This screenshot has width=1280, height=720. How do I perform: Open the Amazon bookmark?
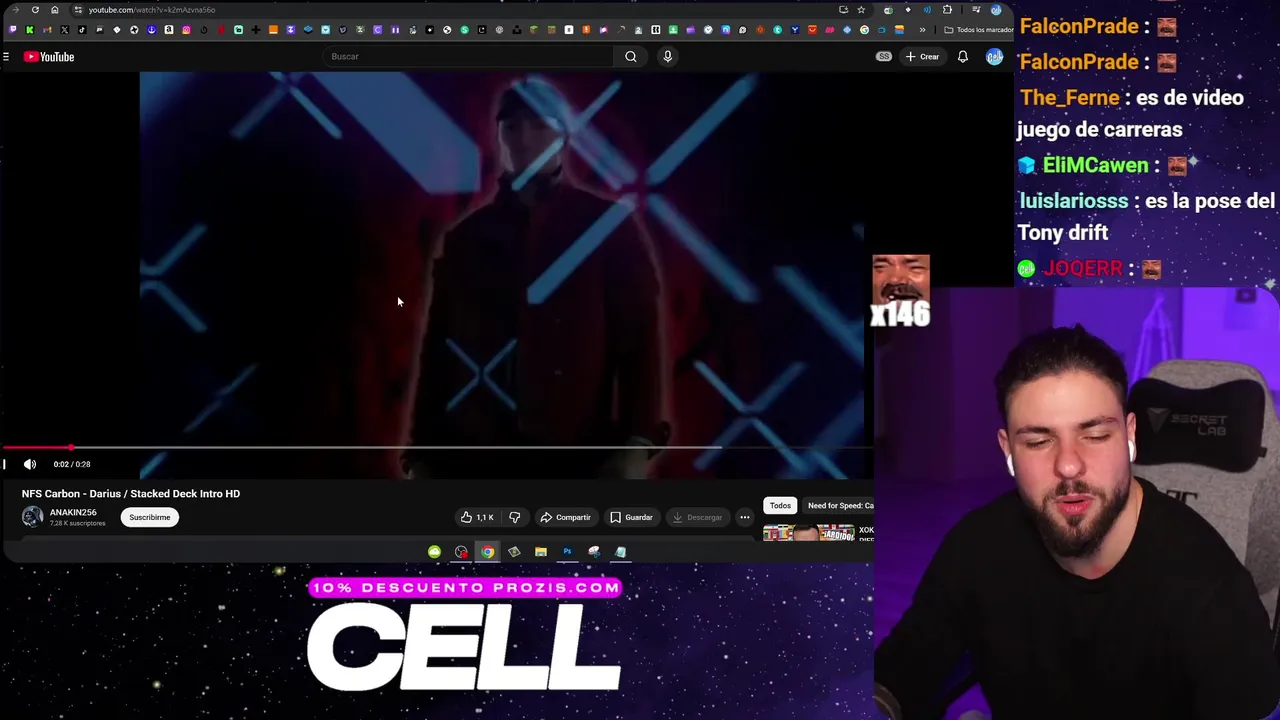tap(169, 30)
